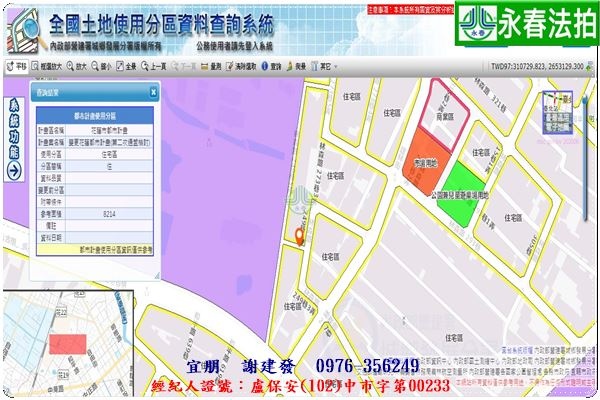Select the 框選放大 box zoom tool

coord(46,67)
